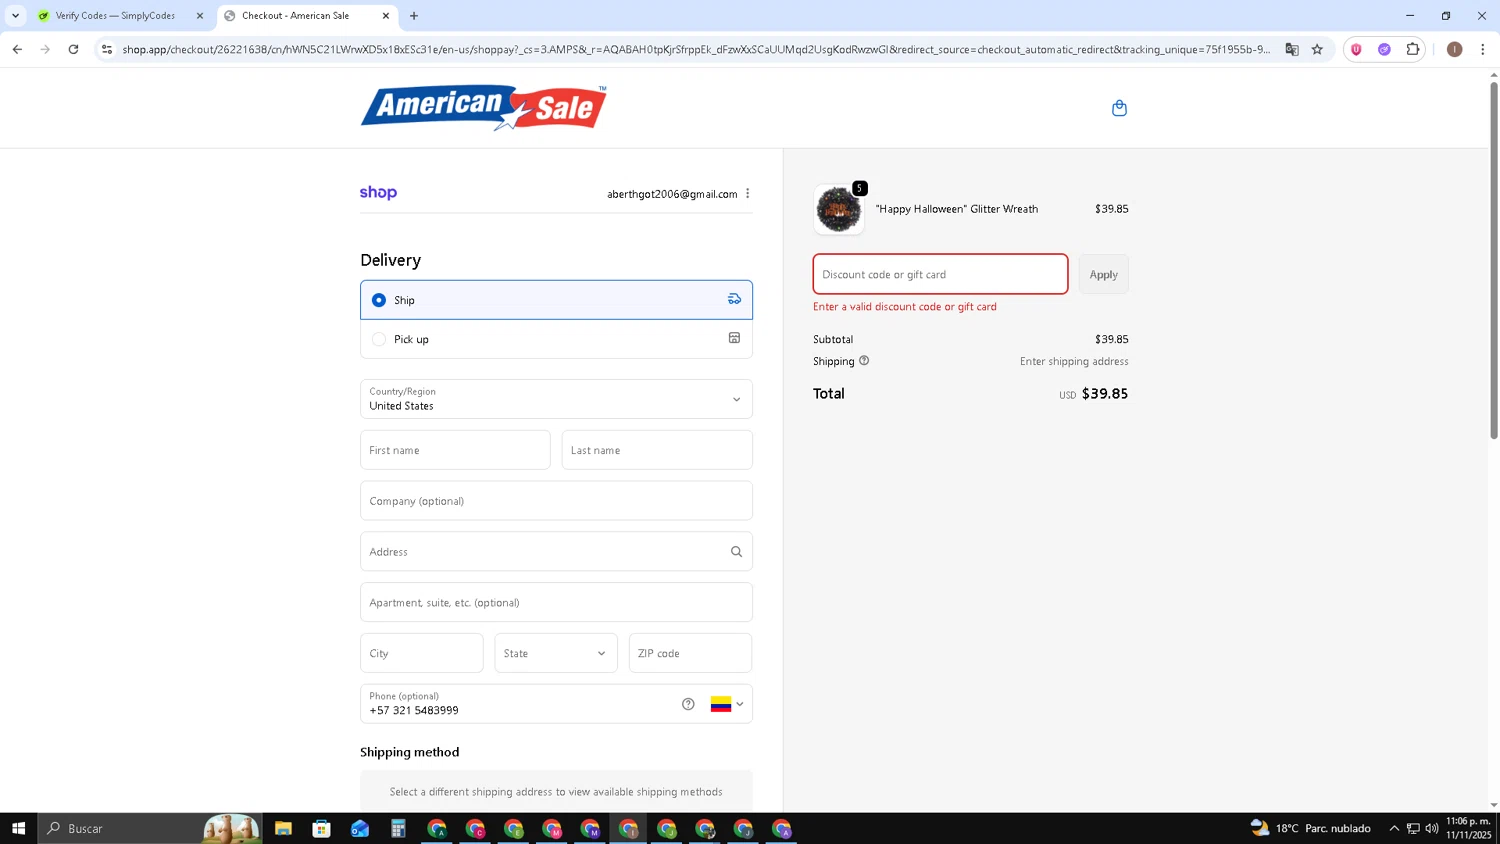
Task: Click the Halloween Glitter Wreath thumbnail
Action: click(839, 209)
